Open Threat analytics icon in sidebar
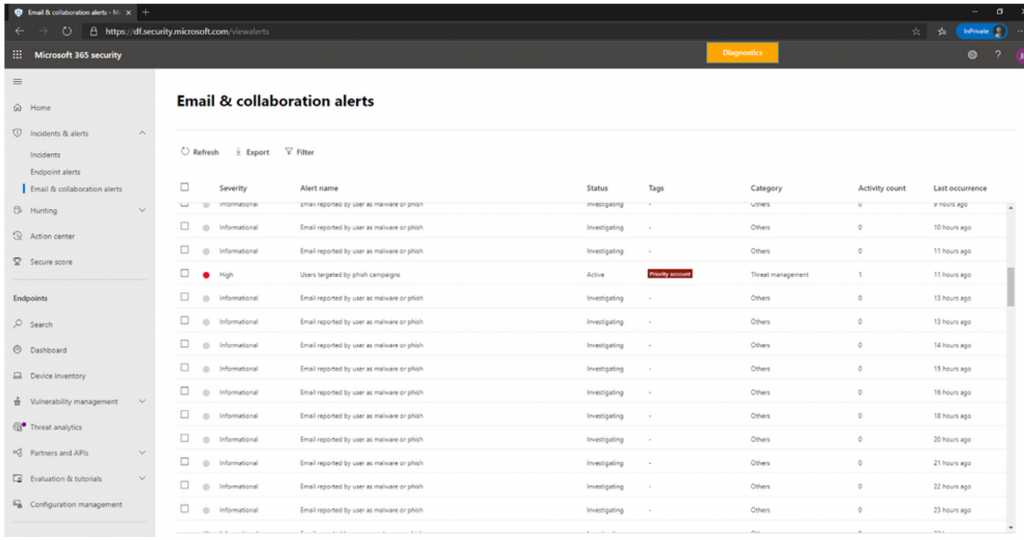Screen dimensions: 1024x540 (18, 427)
